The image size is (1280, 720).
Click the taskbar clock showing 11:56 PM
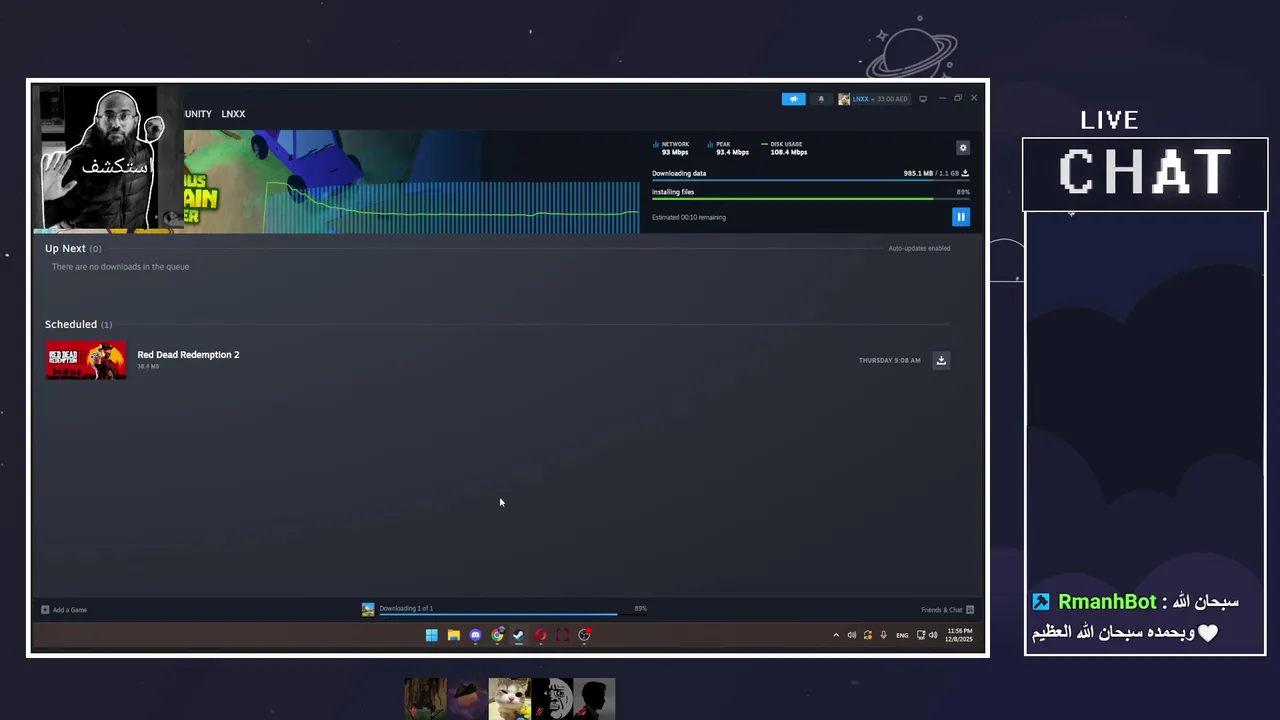pos(959,635)
